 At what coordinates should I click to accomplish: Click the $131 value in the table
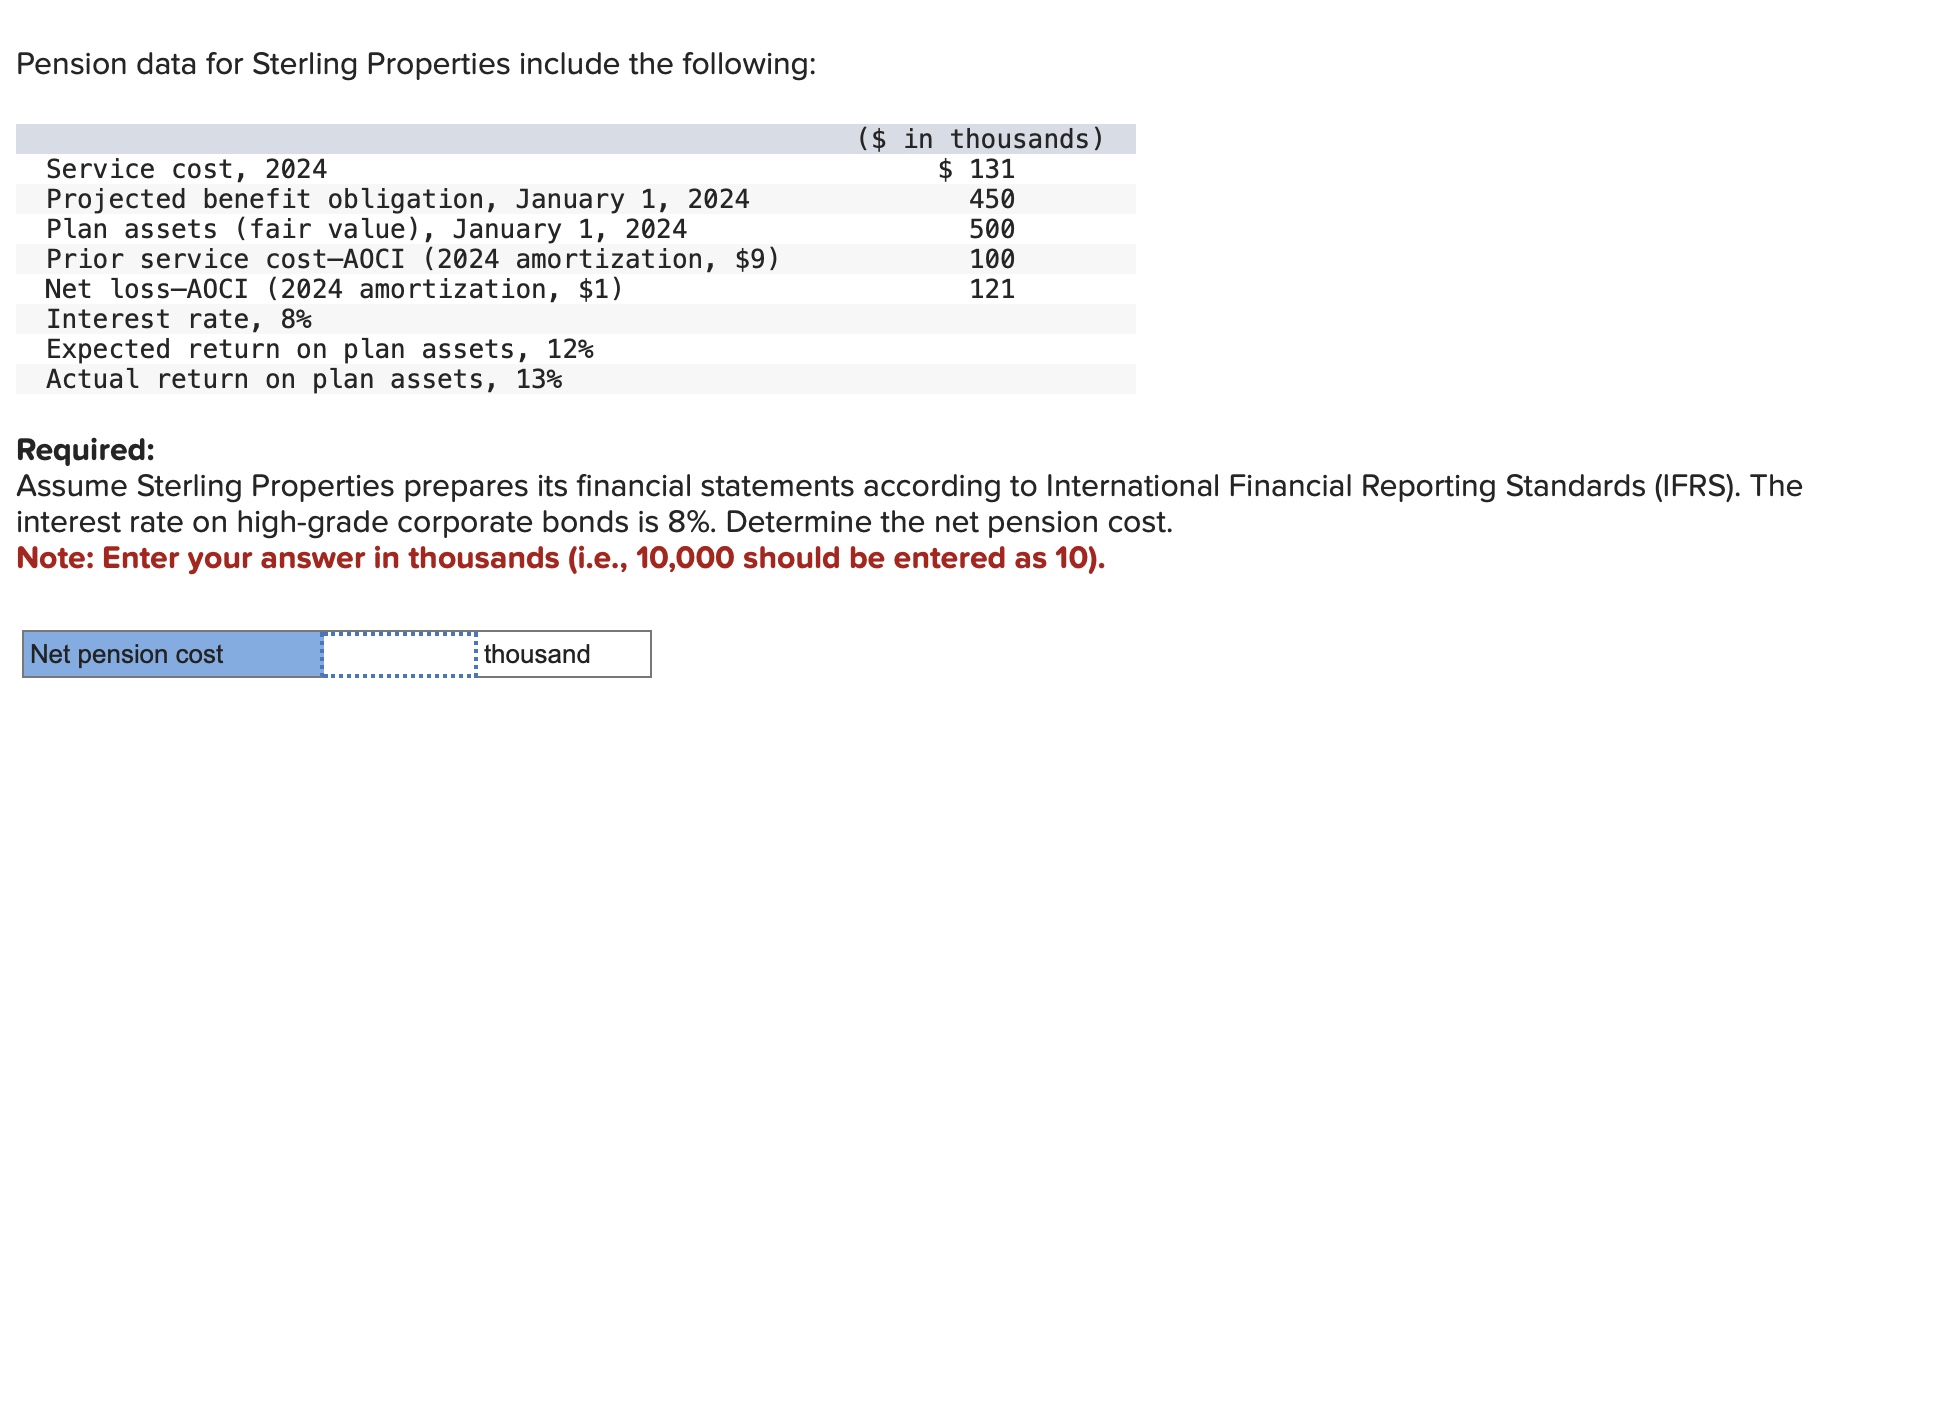tap(976, 169)
